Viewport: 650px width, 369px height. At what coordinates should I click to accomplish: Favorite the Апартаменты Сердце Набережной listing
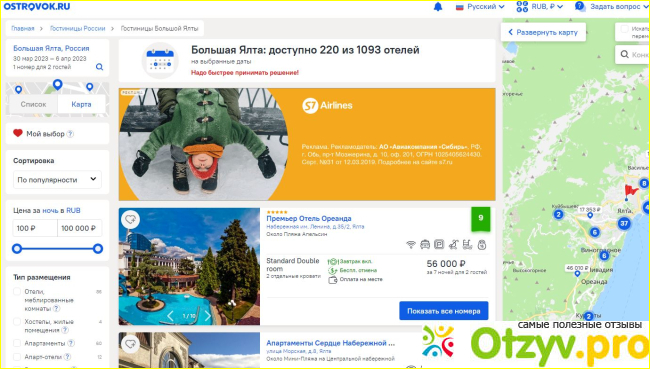(x=131, y=344)
